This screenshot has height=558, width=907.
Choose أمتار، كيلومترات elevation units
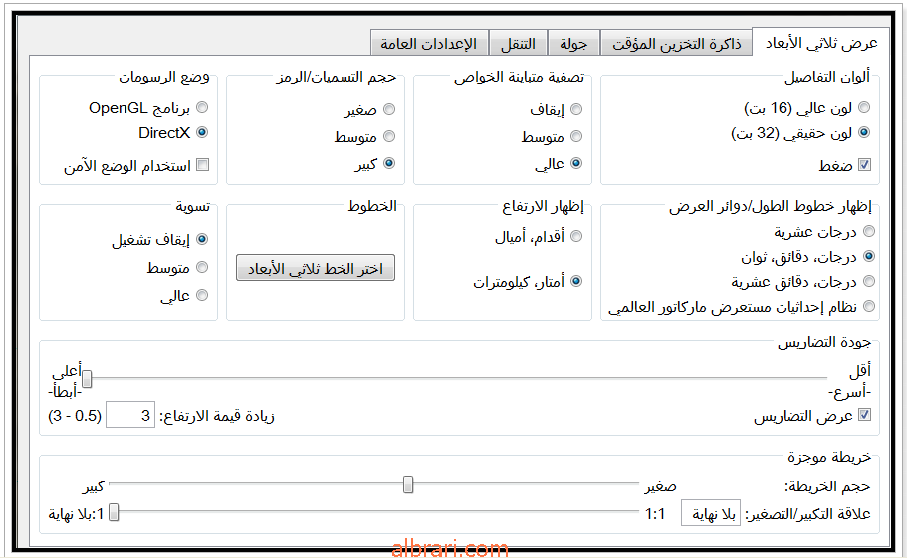click(576, 282)
